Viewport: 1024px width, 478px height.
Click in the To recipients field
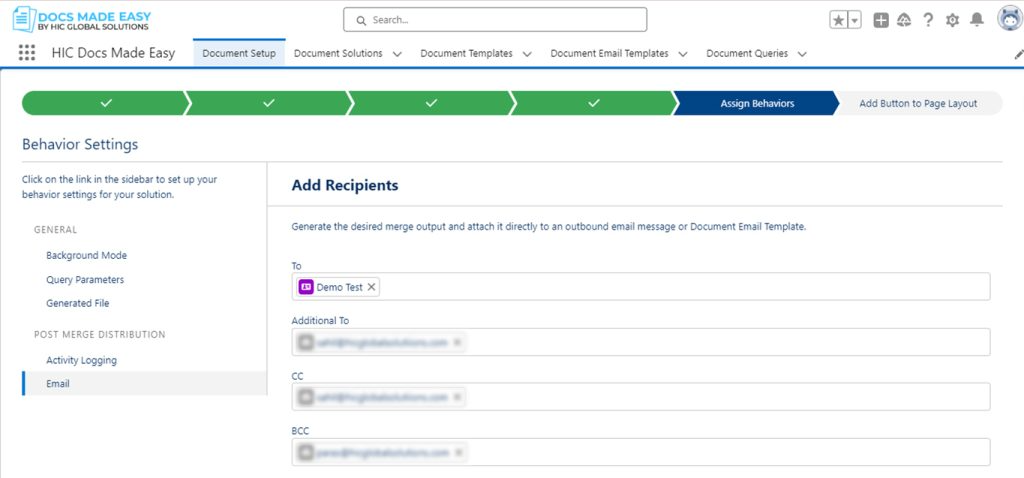pyautogui.click(x=641, y=287)
